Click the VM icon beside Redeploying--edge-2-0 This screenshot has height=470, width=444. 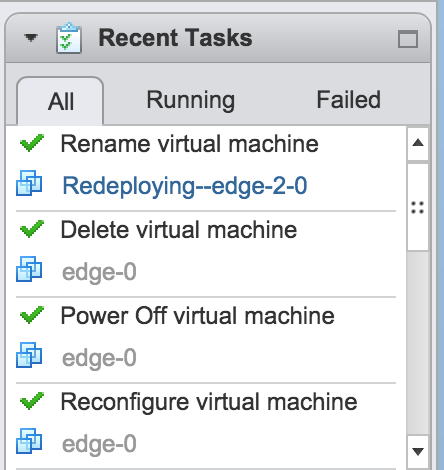click(29, 183)
